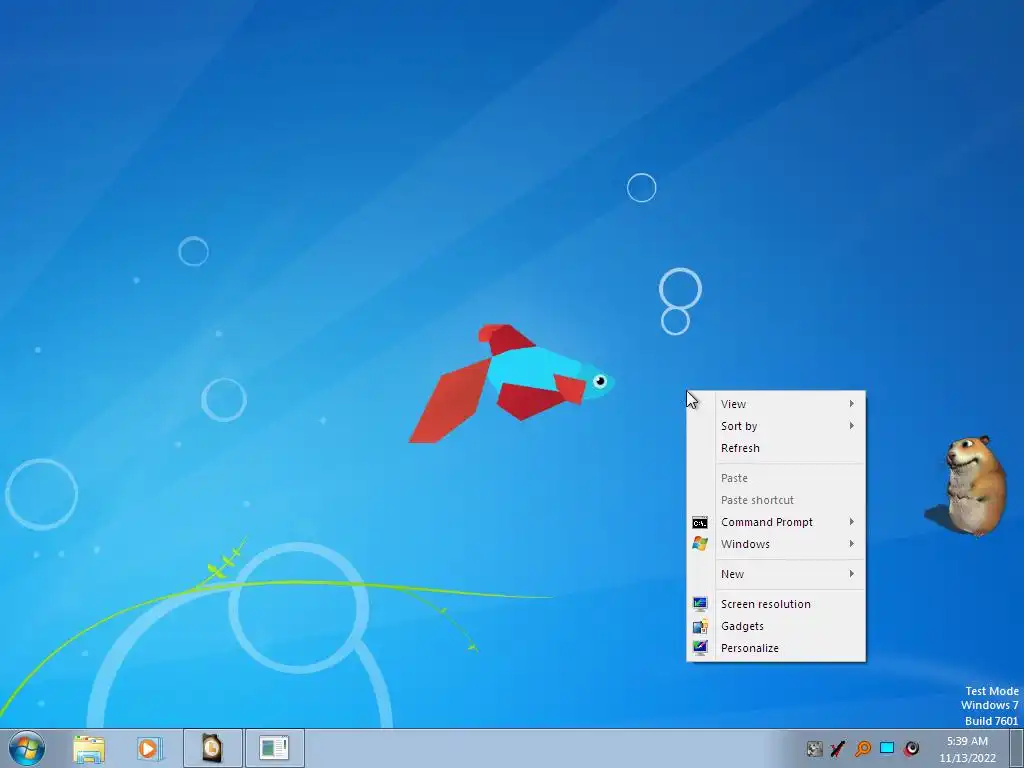Click the red and blue fish gadget
This screenshot has width=1024, height=768.
pyautogui.click(x=511, y=383)
